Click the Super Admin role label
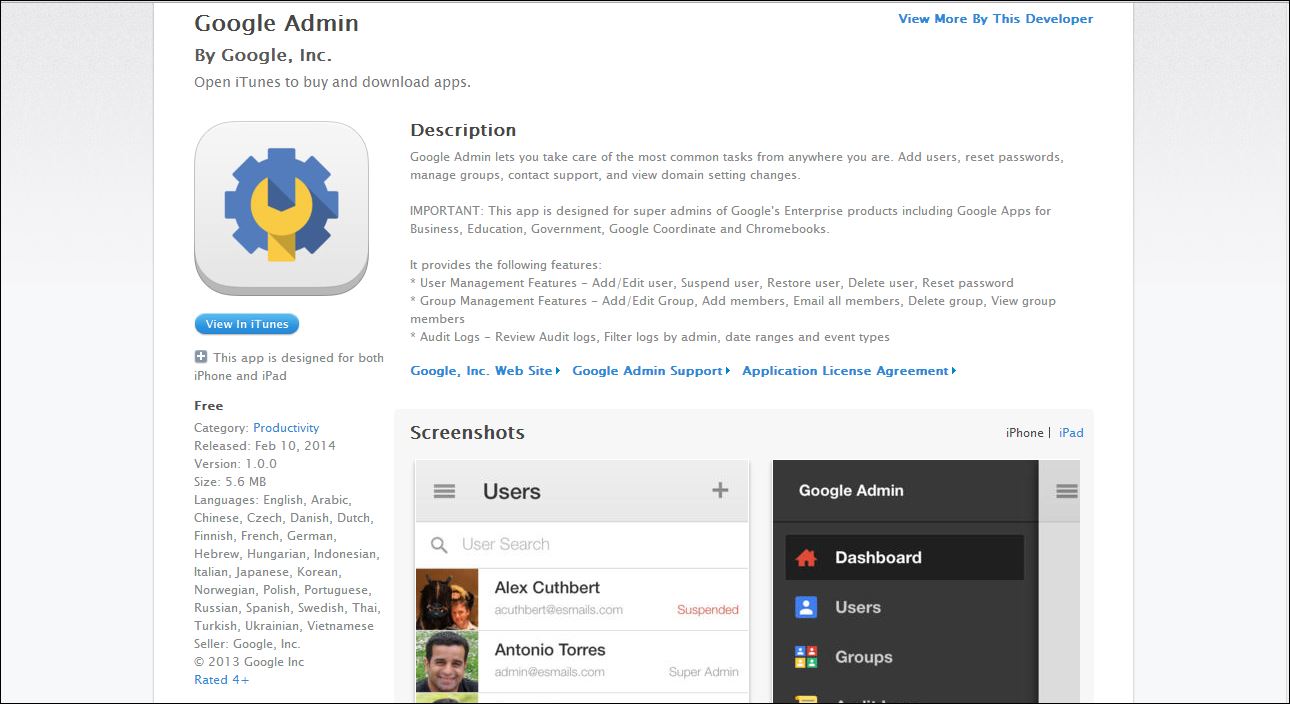1290x704 pixels. pyautogui.click(x=704, y=672)
